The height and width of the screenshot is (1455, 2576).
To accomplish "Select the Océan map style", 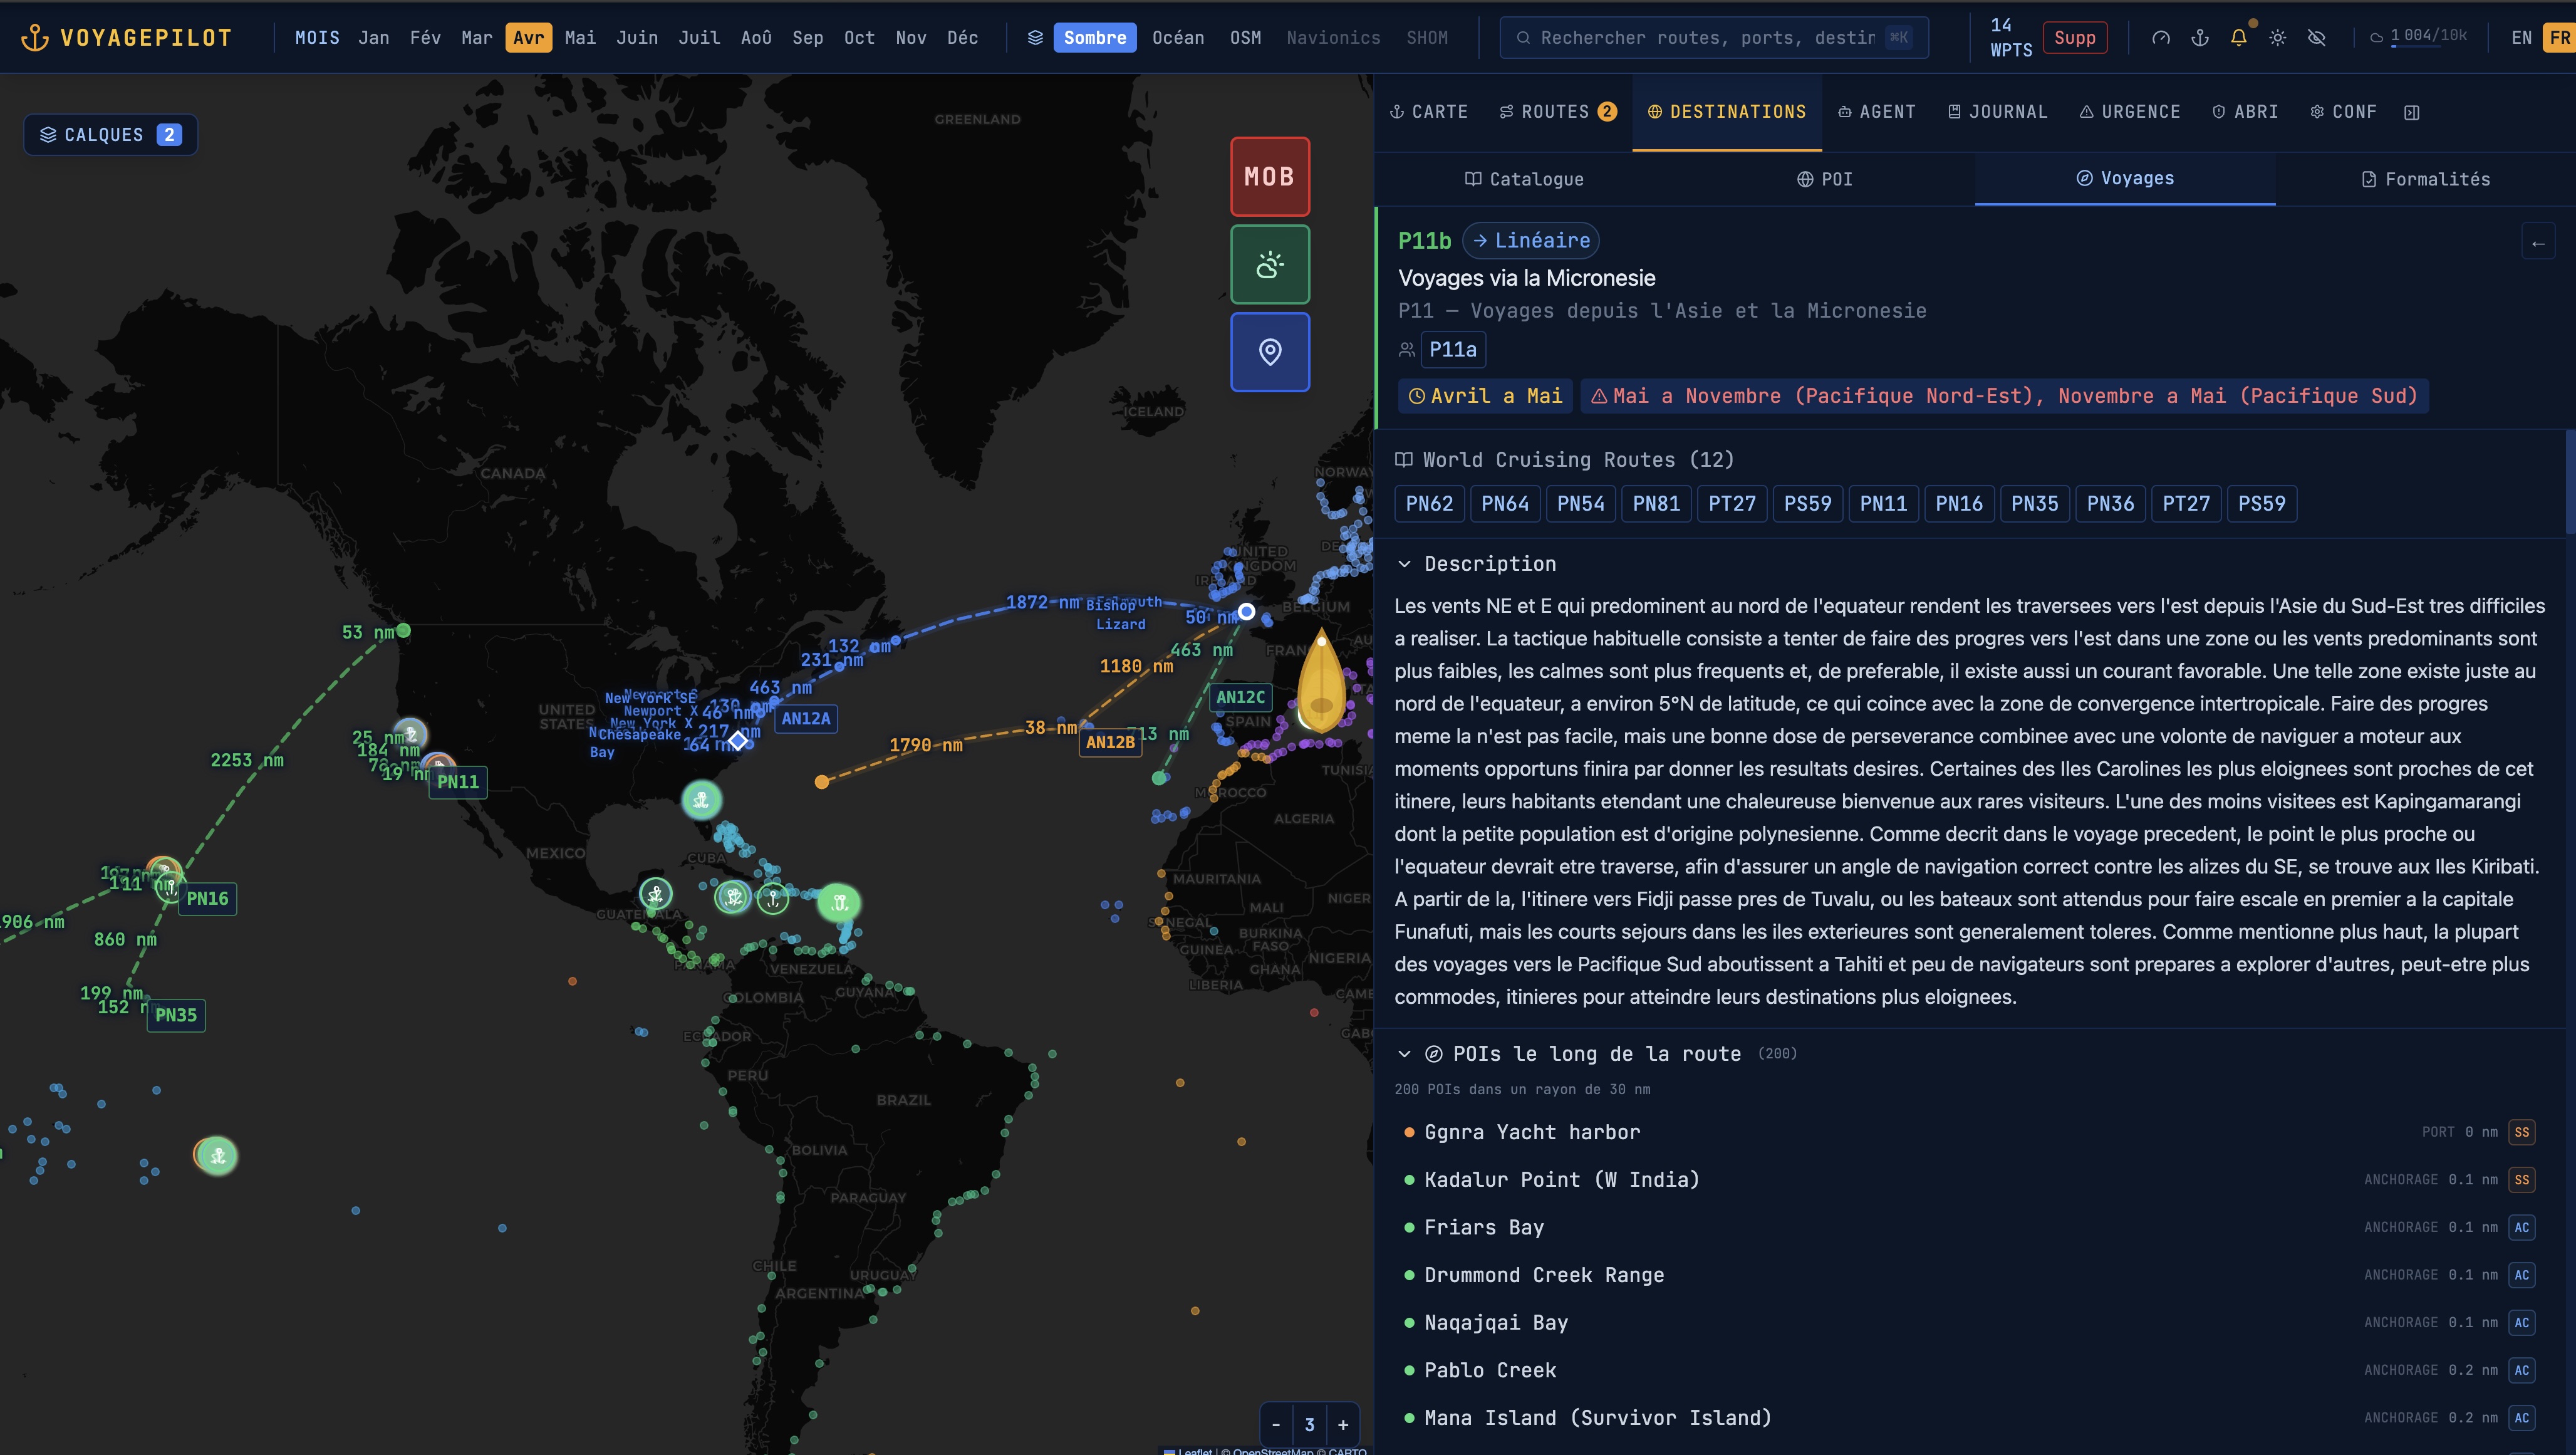I will click(x=1177, y=38).
